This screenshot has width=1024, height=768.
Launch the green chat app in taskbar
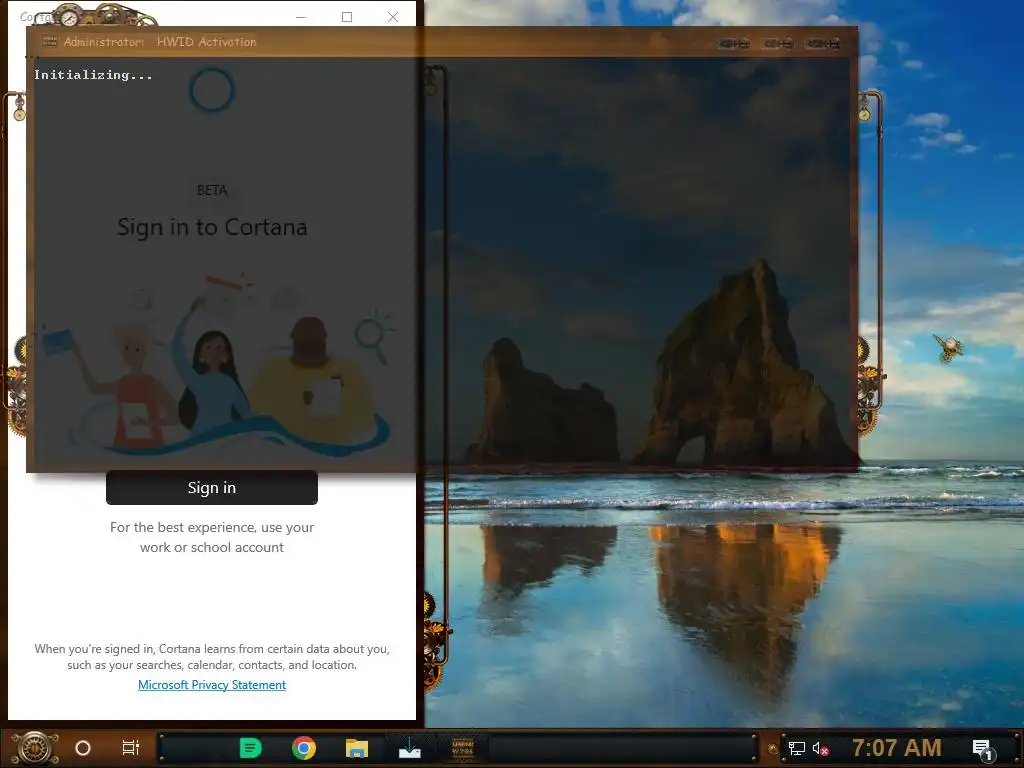pos(250,748)
